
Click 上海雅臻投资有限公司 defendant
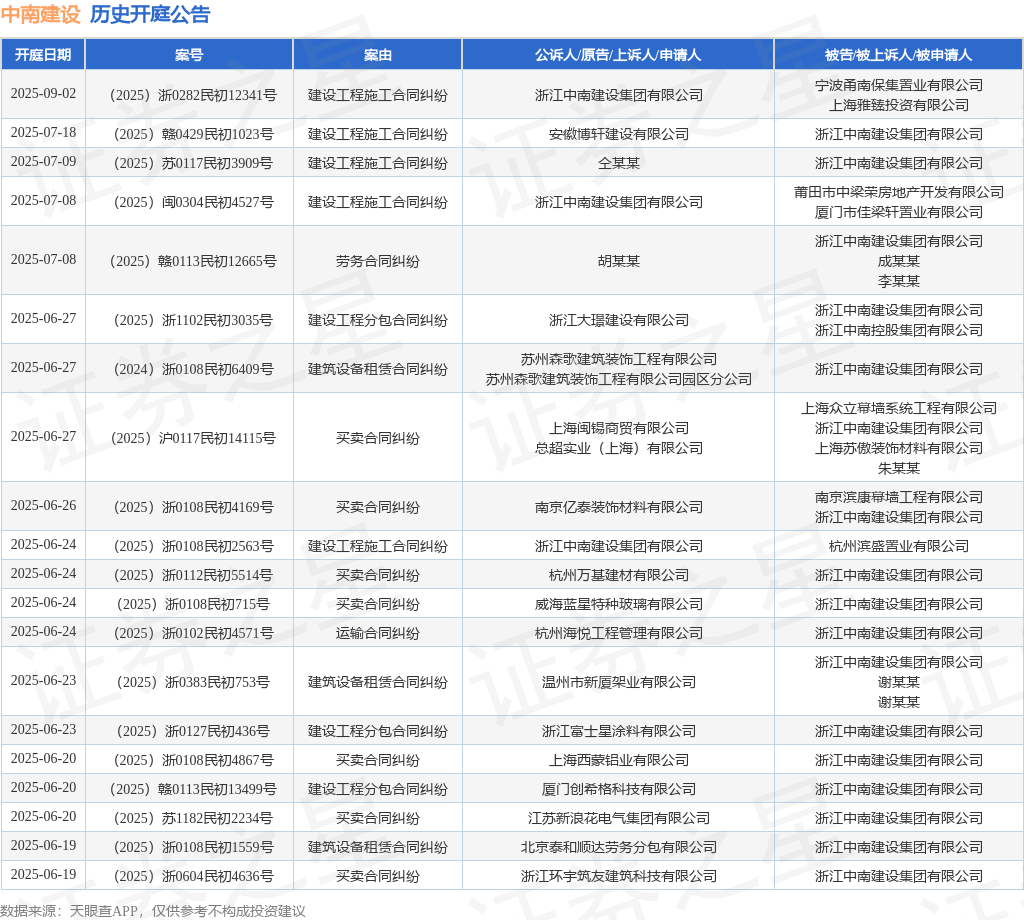pos(899,105)
